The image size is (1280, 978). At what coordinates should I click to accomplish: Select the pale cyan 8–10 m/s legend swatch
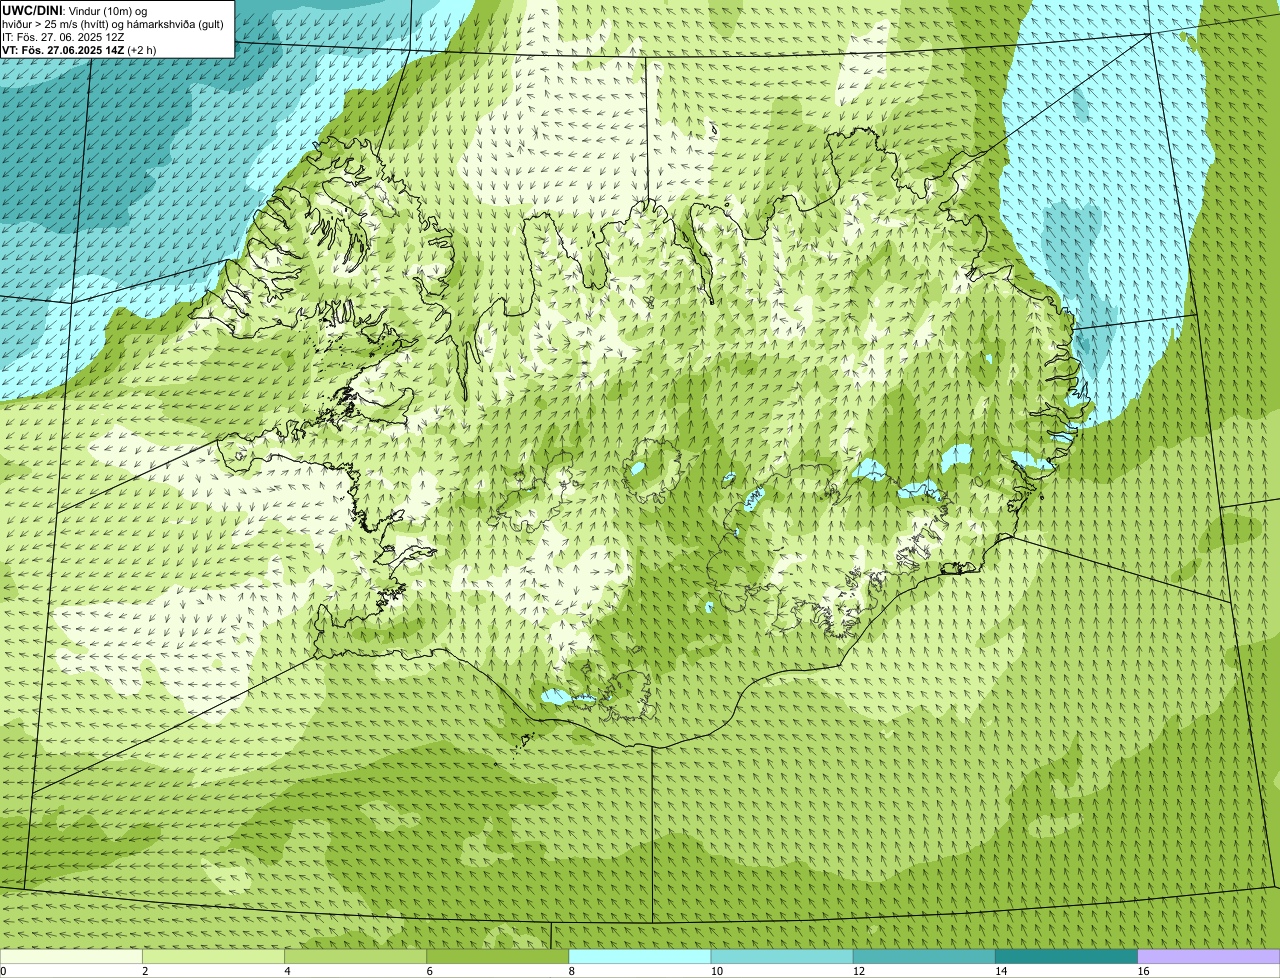pos(640,956)
